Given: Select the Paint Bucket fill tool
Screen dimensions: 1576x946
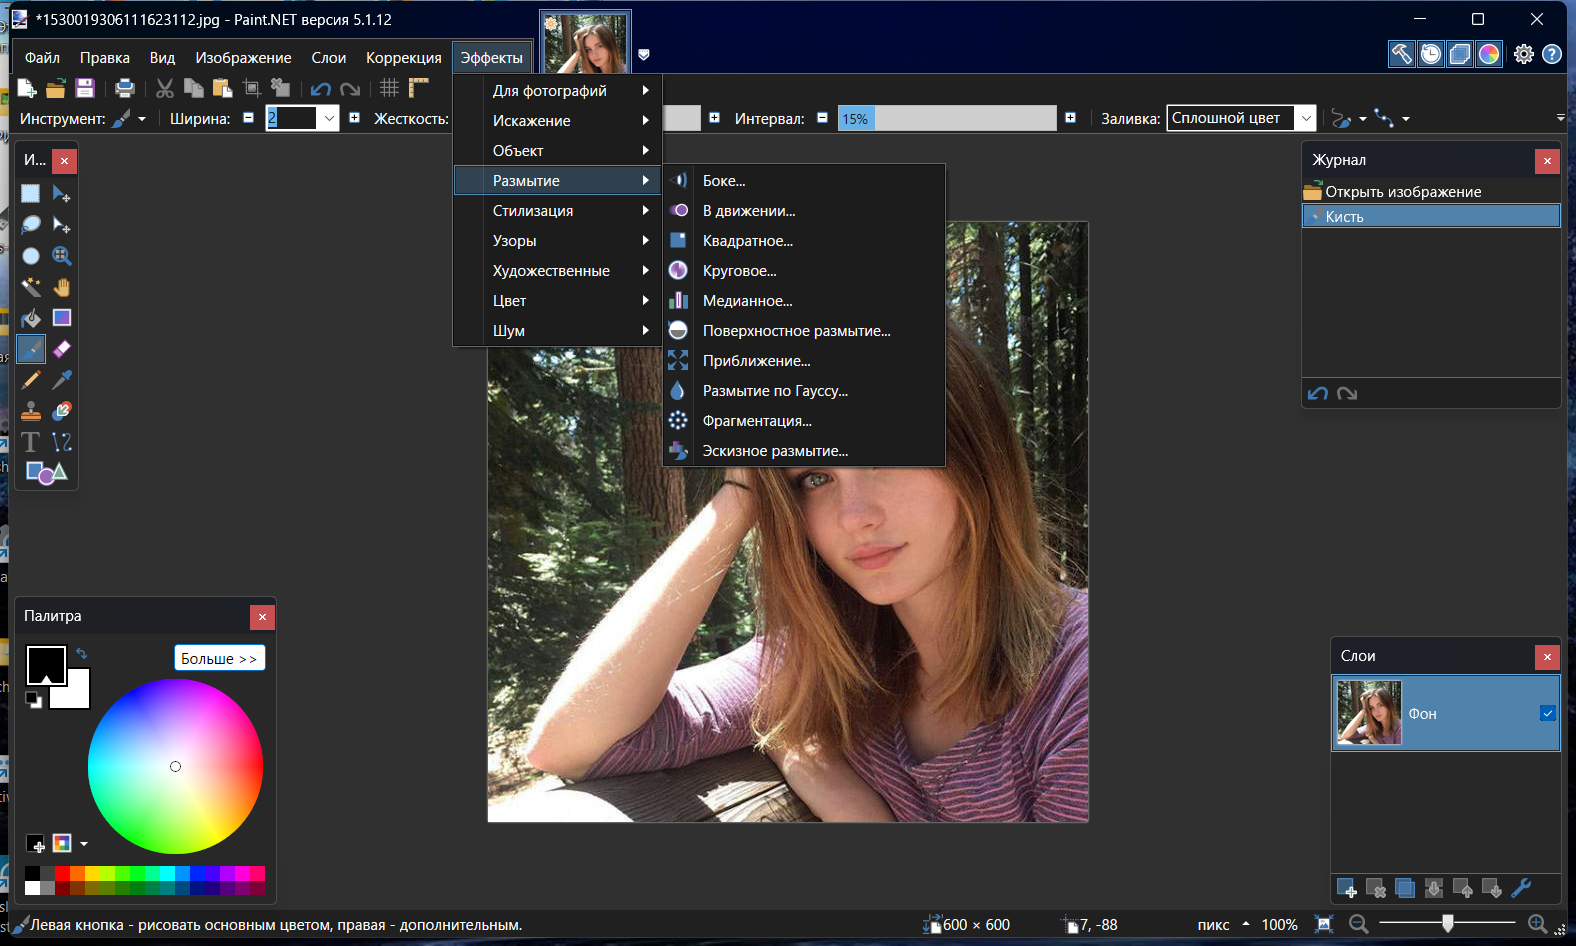Looking at the screenshot, I should tap(31, 319).
